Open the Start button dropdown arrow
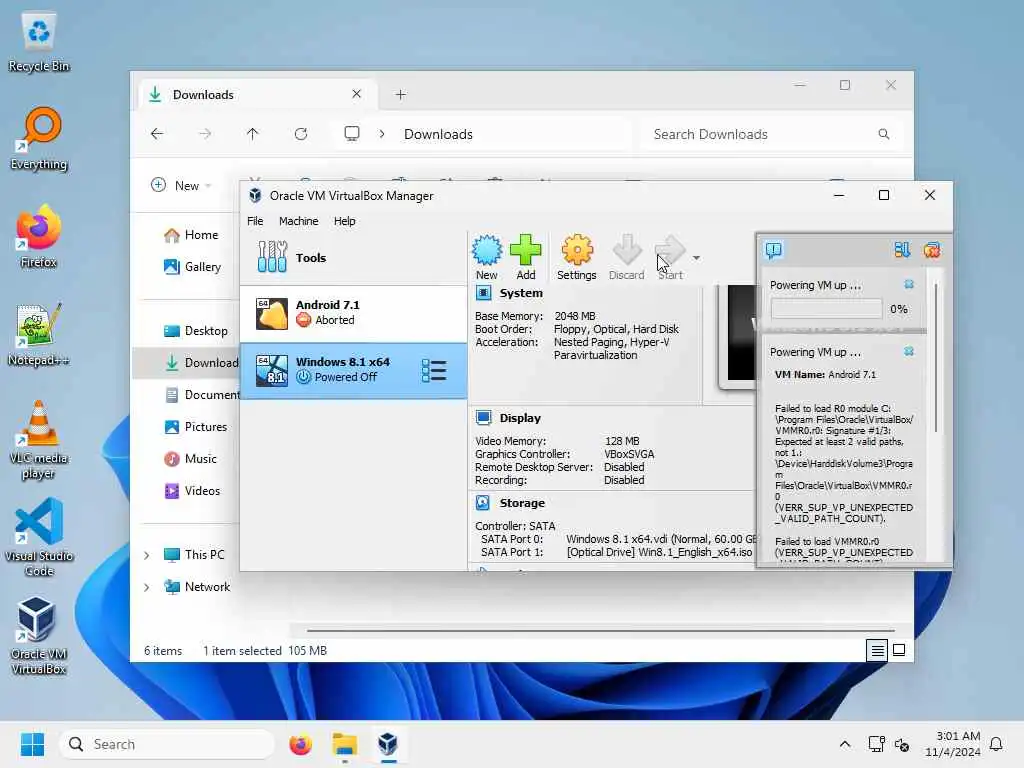The image size is (1024, 768). 696,258
